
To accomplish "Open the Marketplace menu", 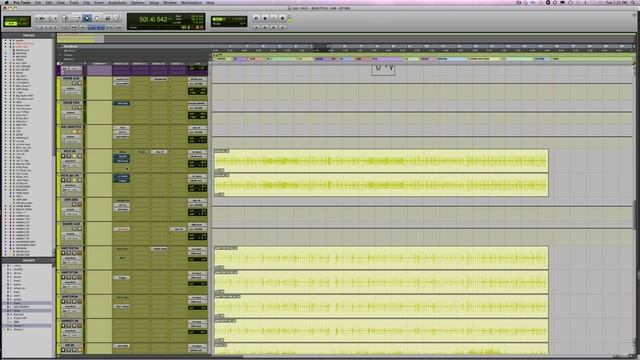I will [x=191, y=2].
